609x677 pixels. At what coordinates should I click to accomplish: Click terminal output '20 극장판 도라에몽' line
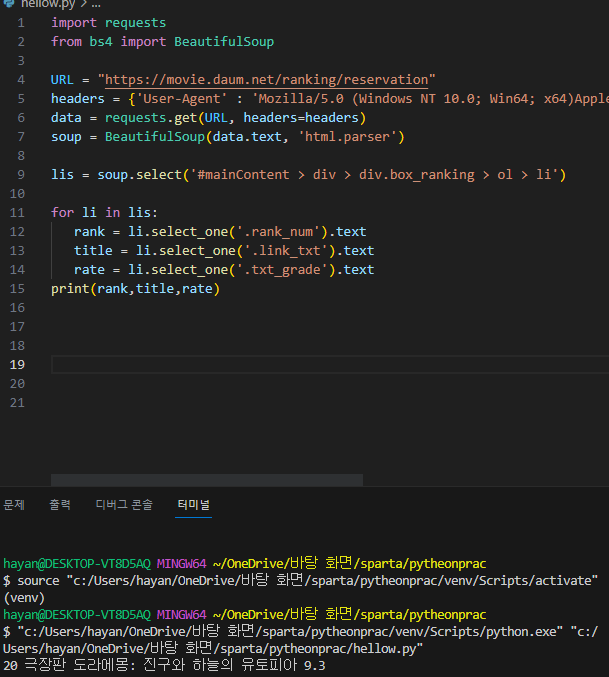(164, 665)
